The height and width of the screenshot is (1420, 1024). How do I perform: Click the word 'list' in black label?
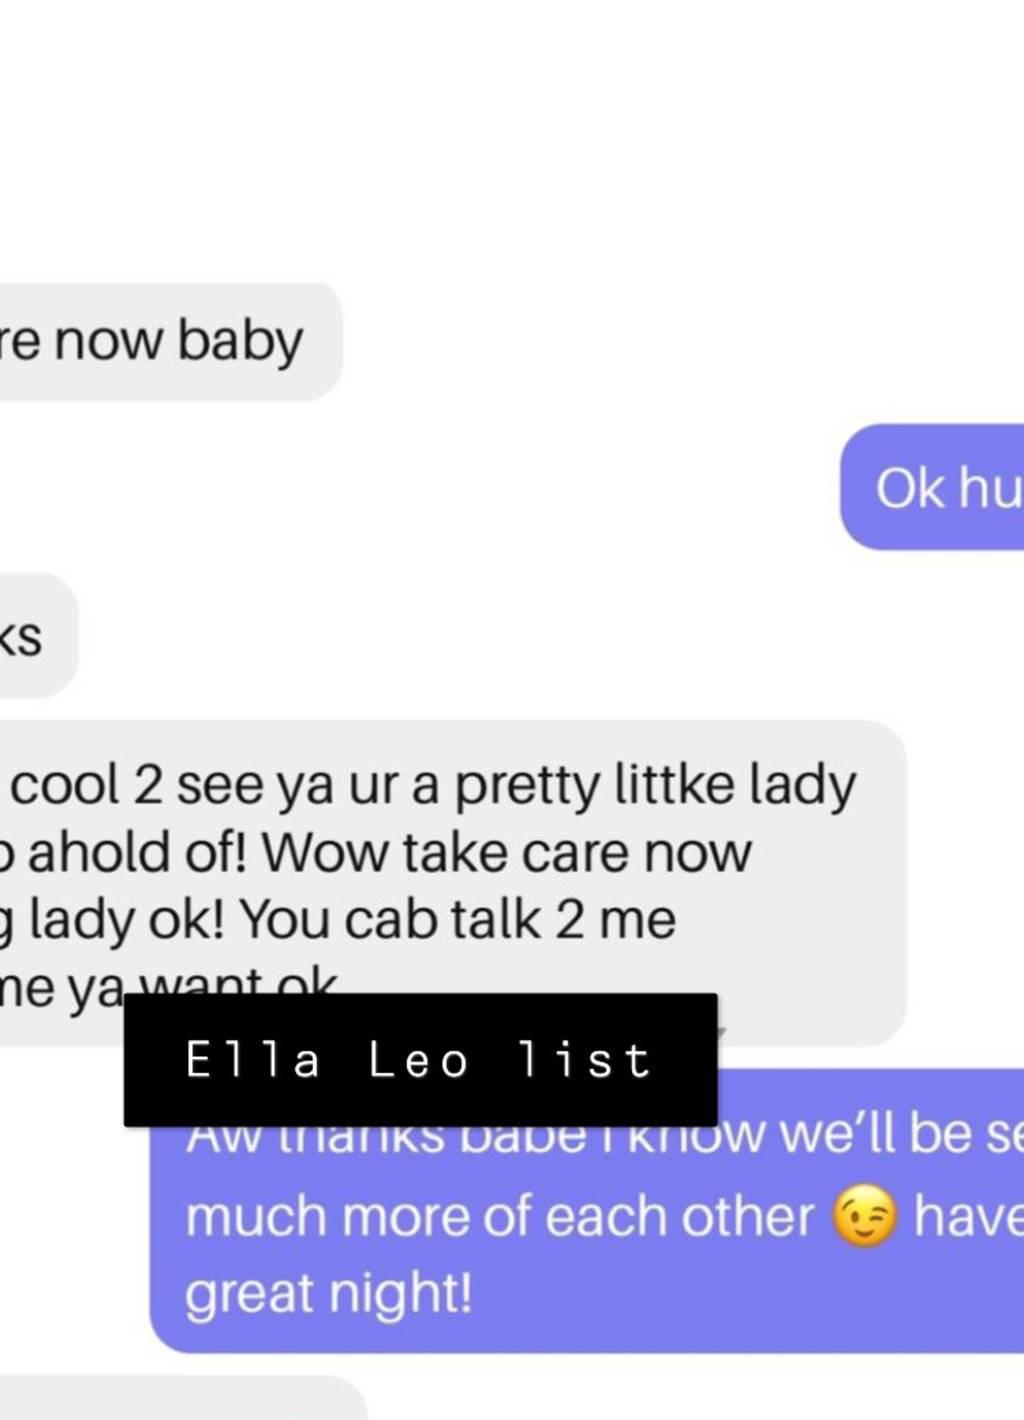584,1060
